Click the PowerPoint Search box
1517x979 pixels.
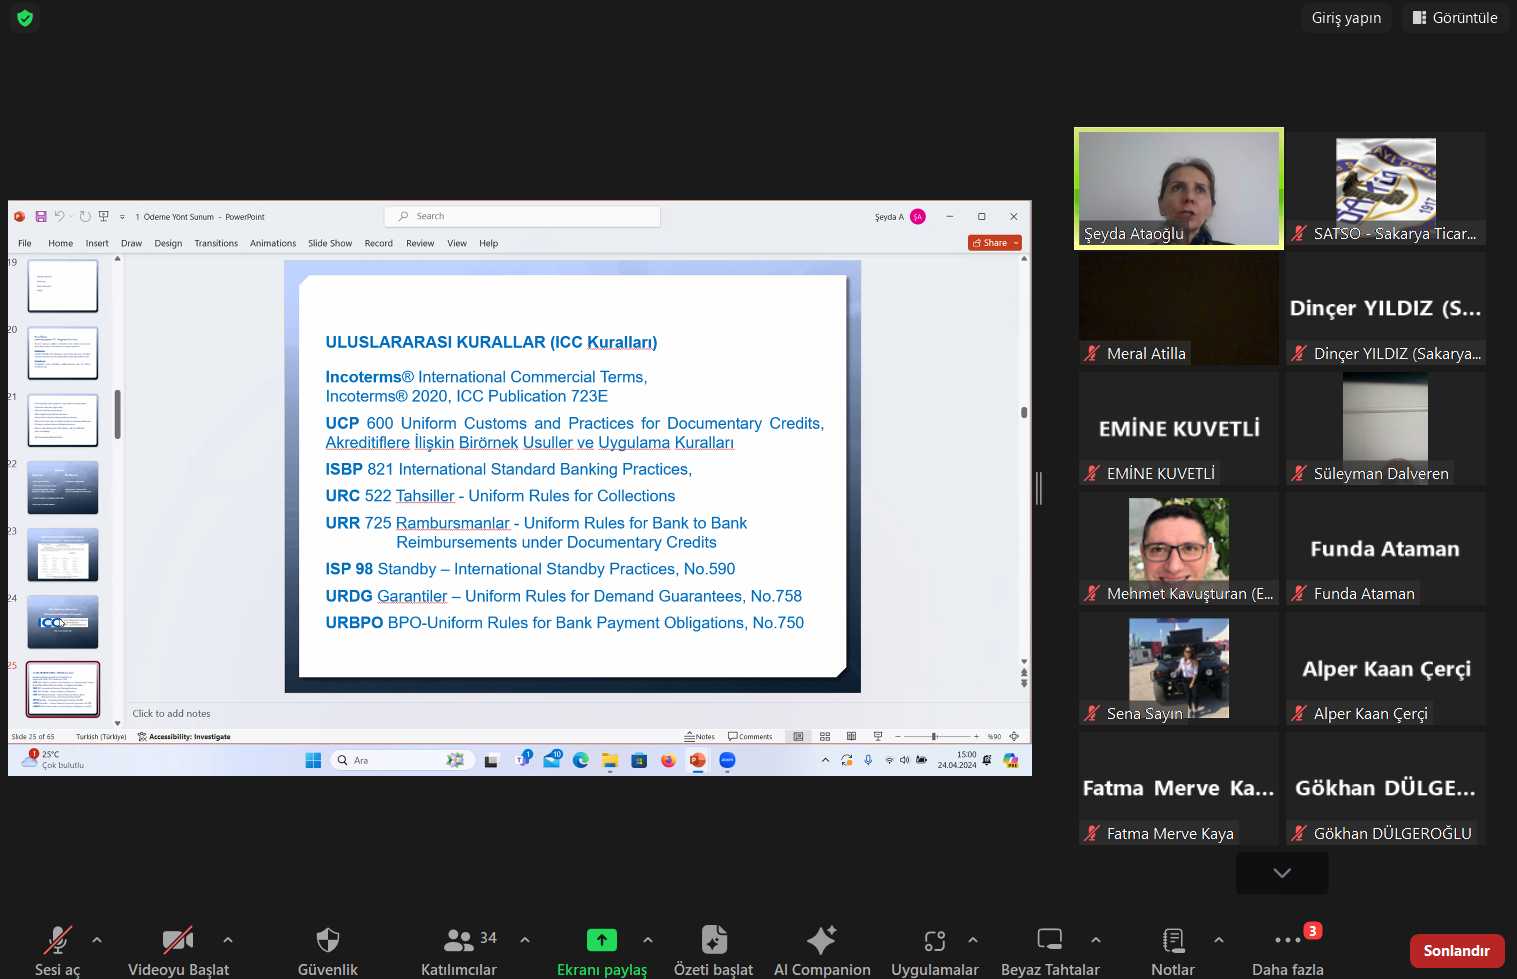522,216
